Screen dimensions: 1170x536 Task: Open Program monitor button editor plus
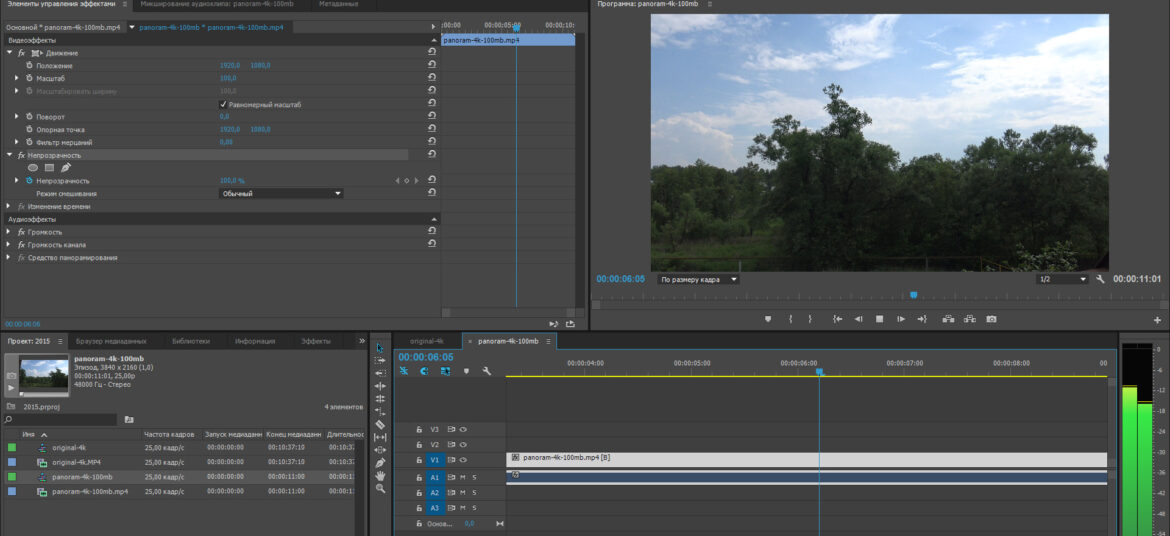tap(1157, 320)
